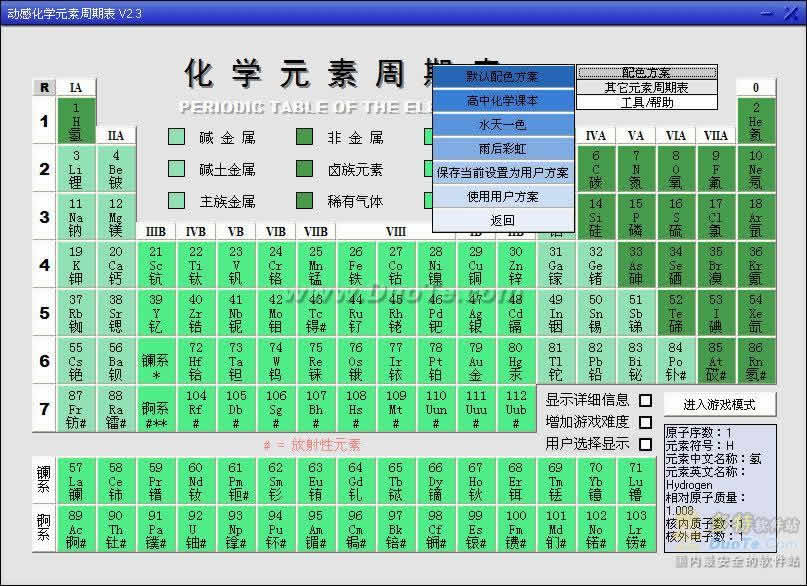This screenshot has width=807, height=586.
Task: Click the 碱土金属 legend color swatch
Action: coord(177,169)
